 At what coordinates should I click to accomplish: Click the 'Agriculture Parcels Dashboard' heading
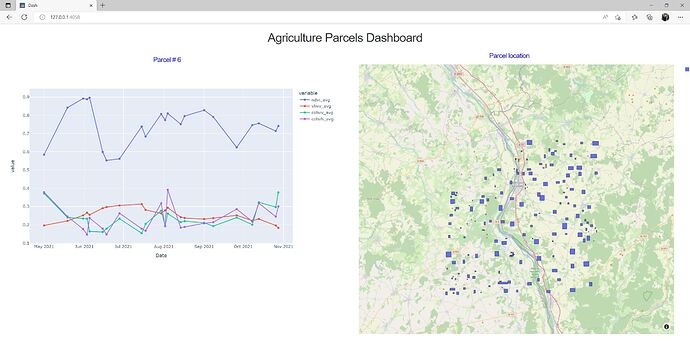(345, 38)
